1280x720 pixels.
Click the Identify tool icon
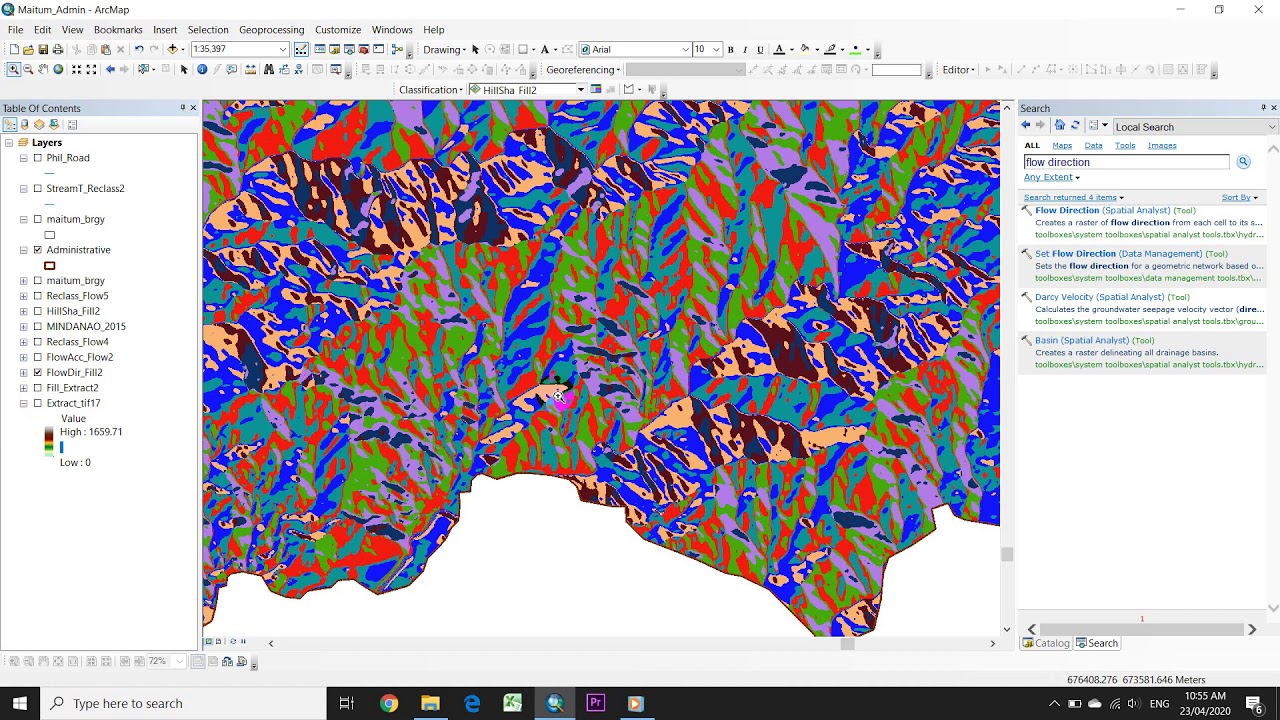point(202,69)
